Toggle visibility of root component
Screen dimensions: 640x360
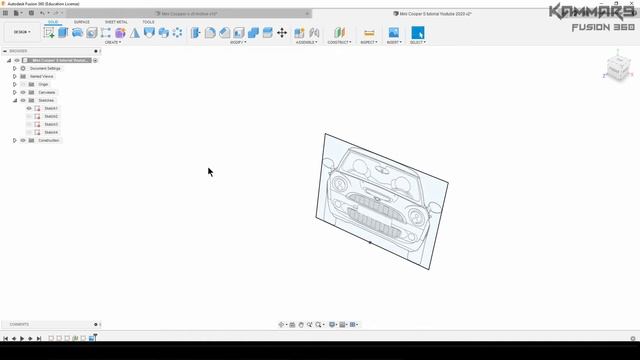pos(17,60)
